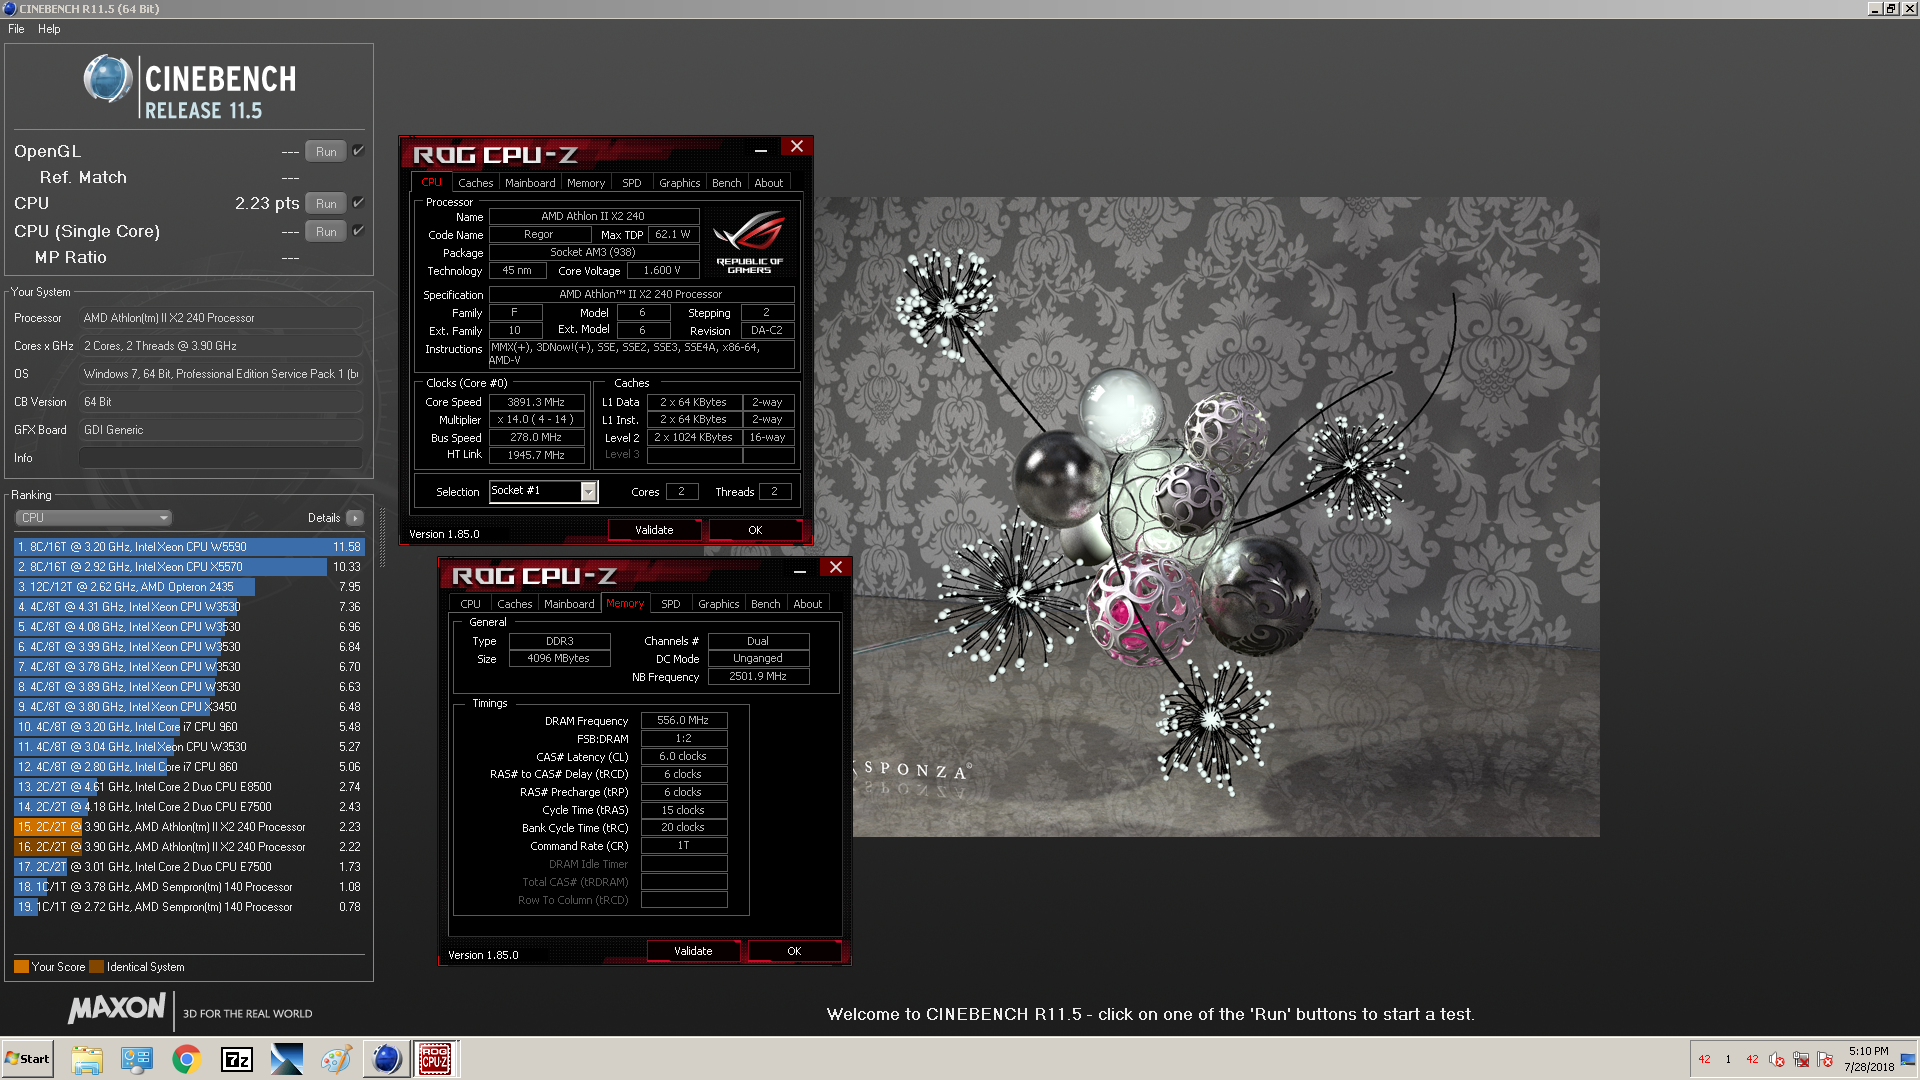Open the Help menu
This screenshot has height=1080, width=1920.
49,29
